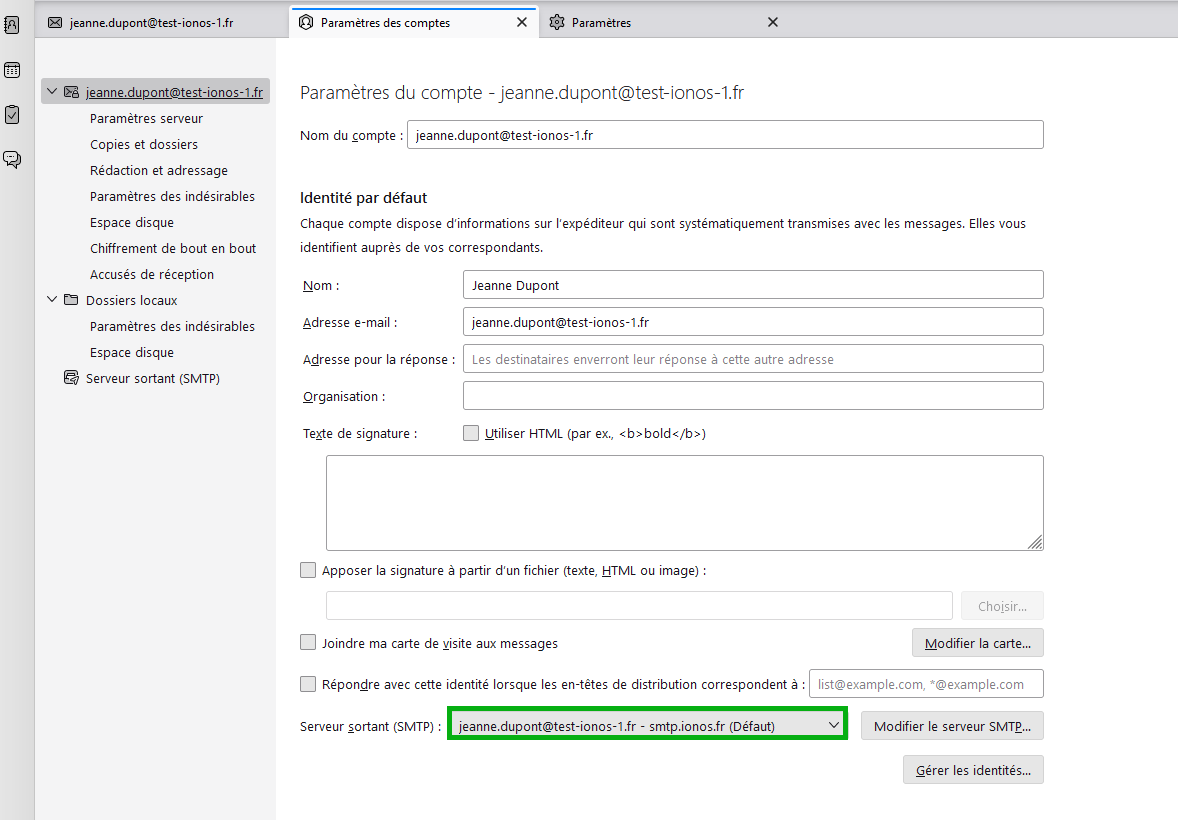Select account Espace disque item

[131, 222]
